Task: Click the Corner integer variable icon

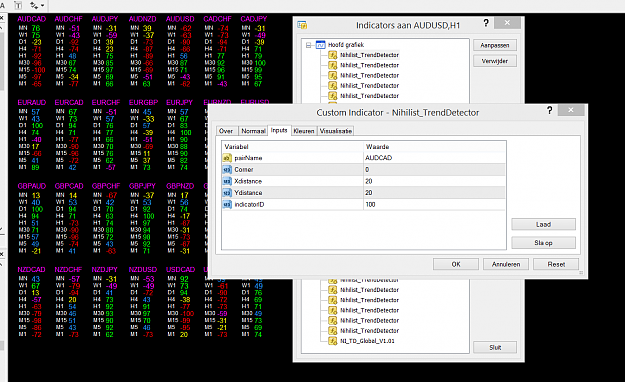Action: [x=227, y=169]
